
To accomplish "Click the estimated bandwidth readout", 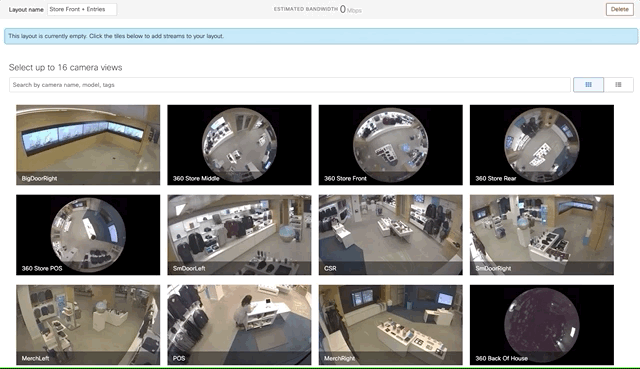I will (318, 9).
